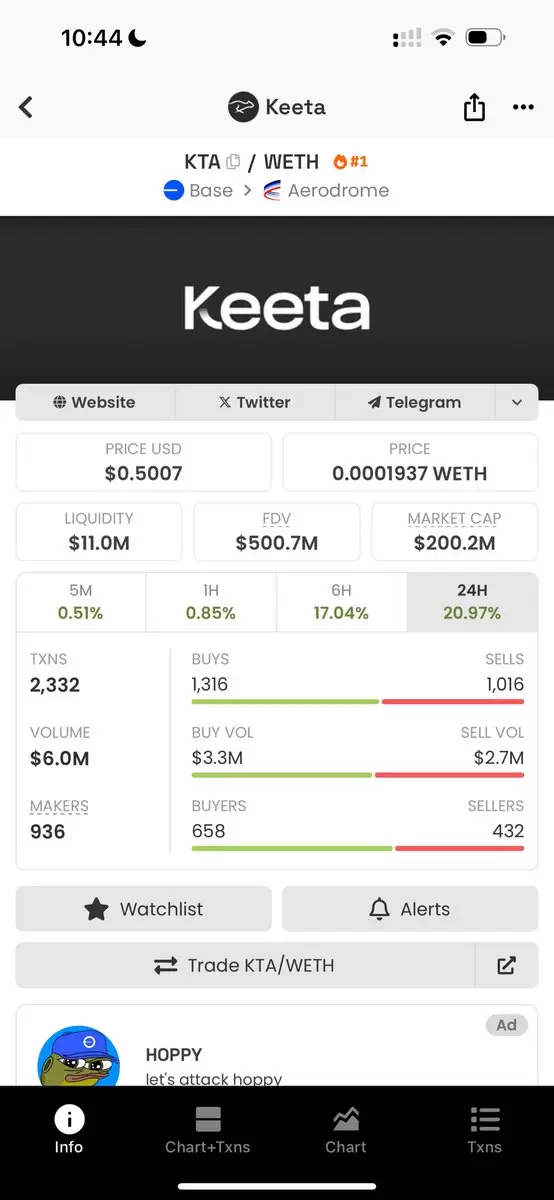Add Keeta to Watchlist
The image size is (554, 1200).
144,909
